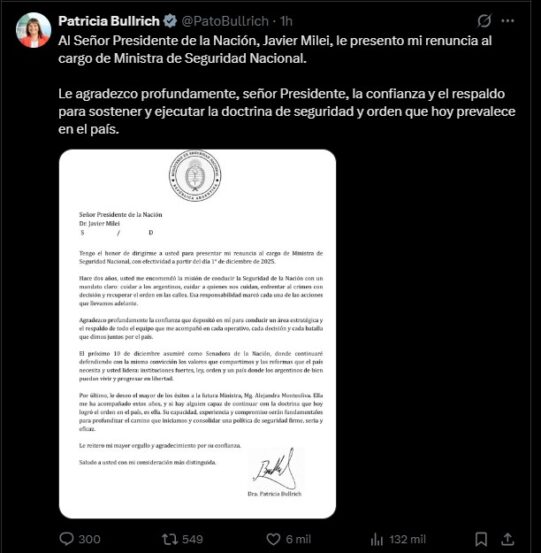Click the tweet's first paragraph about renuncia
Screen dimensions: 541x553
click(x=275, y=49)
